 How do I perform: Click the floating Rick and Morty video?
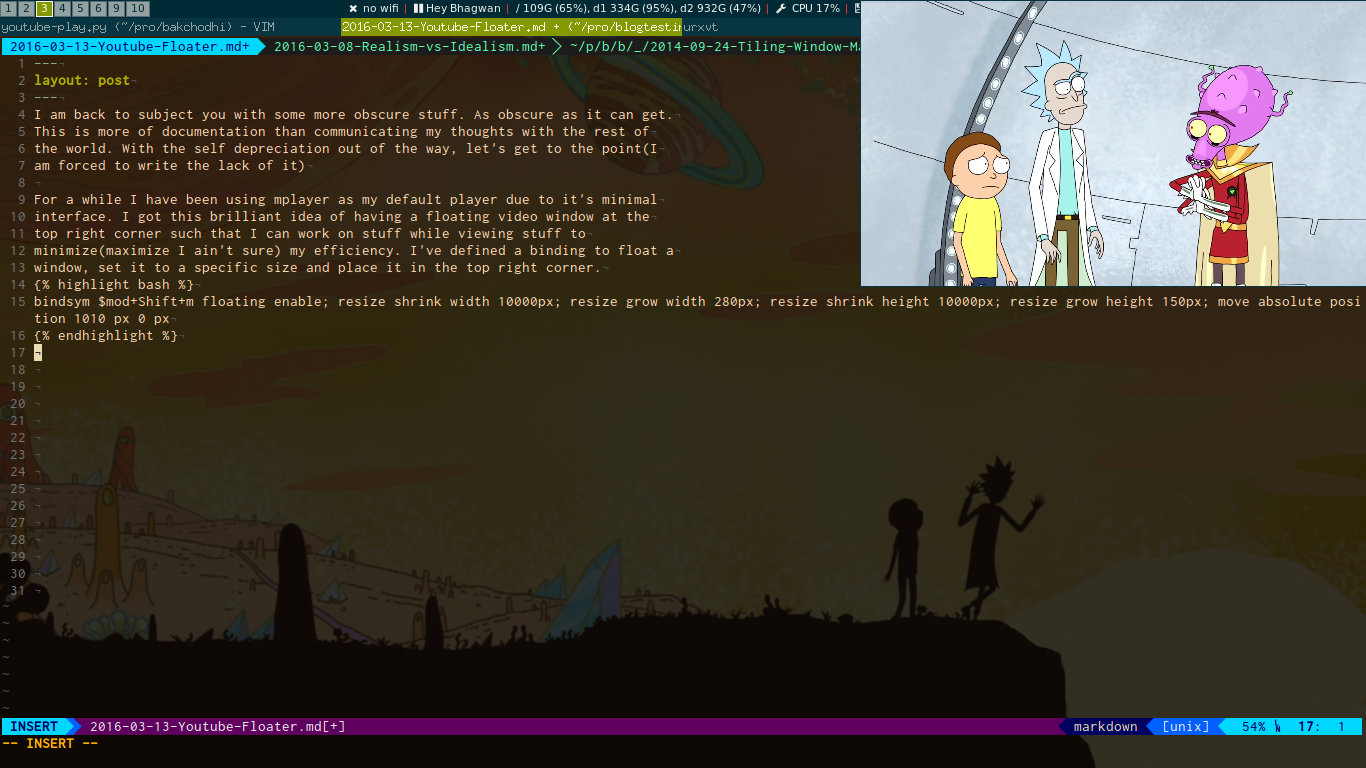coord(1113,143)
